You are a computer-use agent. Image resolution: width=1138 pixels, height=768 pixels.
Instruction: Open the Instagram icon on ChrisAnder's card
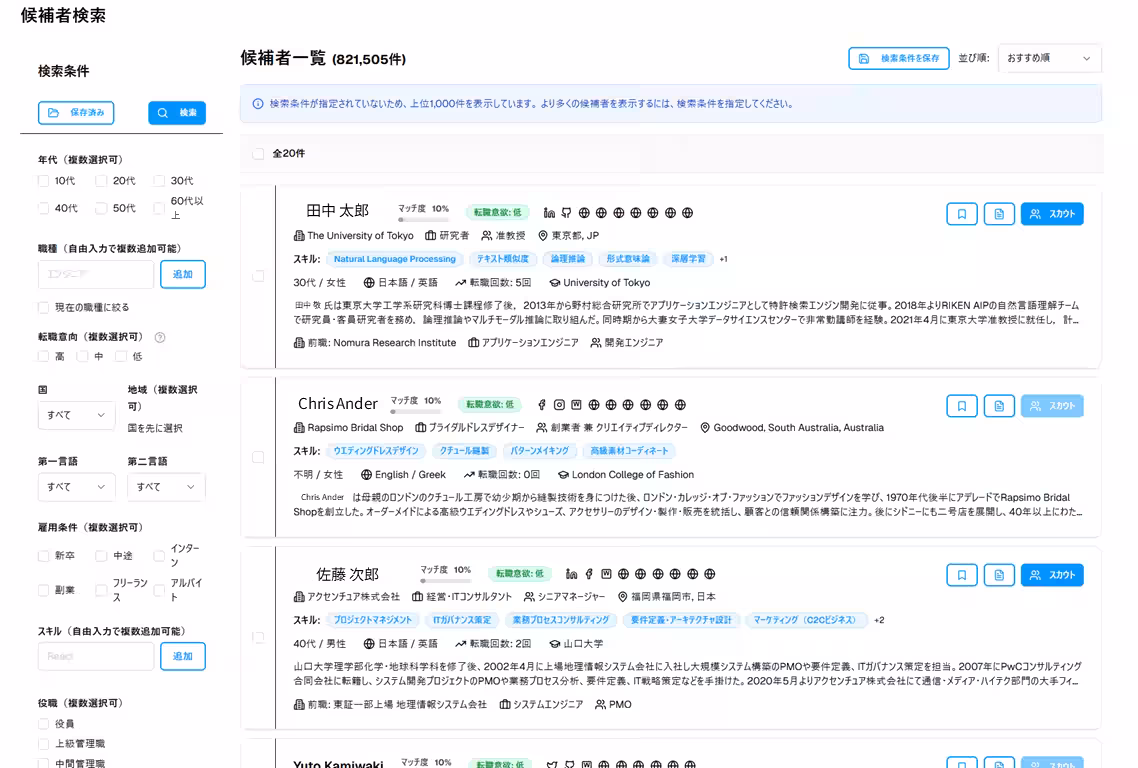[559, 405]
